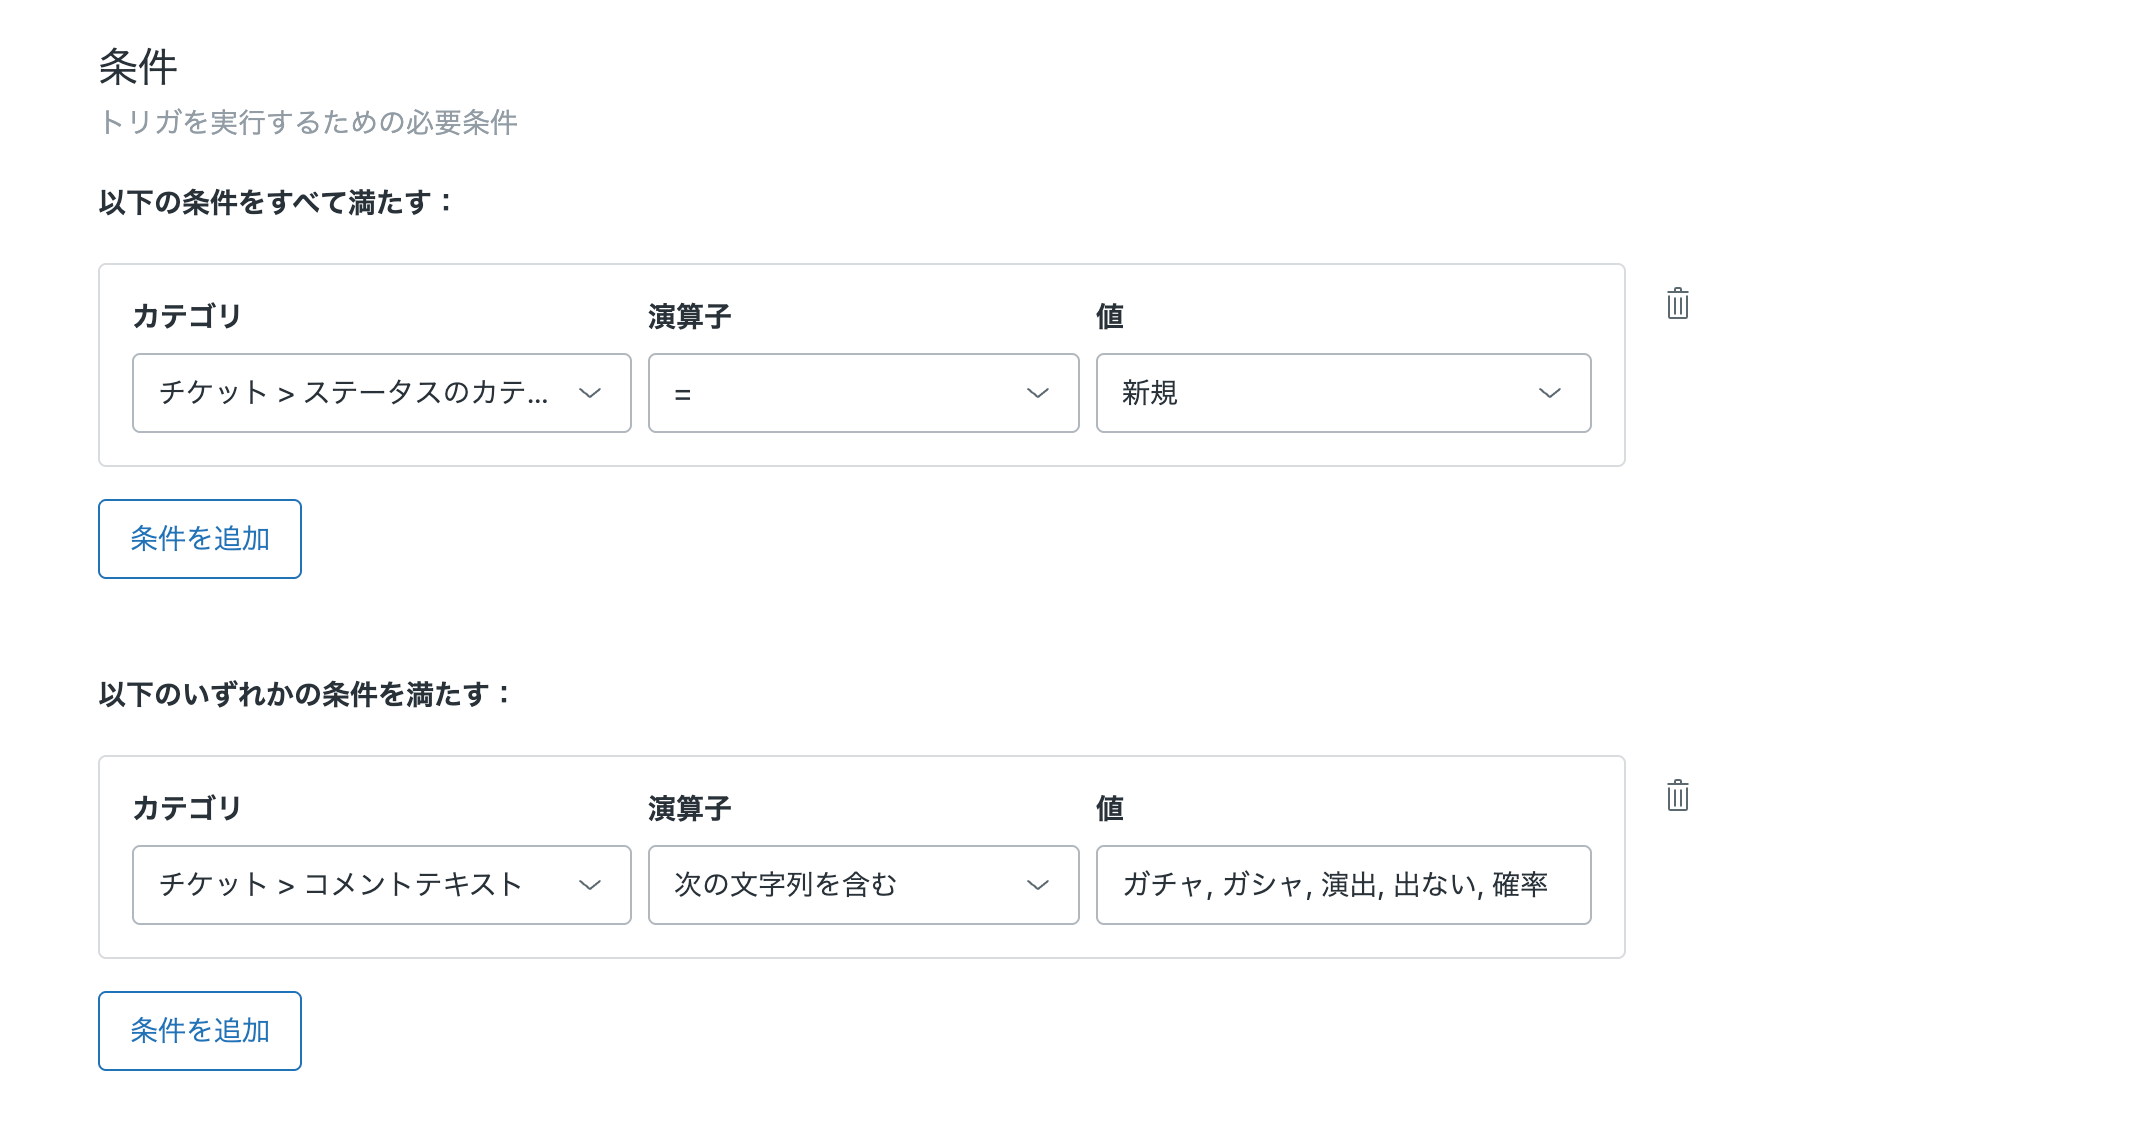Viewport: 2138px width, 1122px height.
Task: Click the 演算子 label in the コメントテキスト condition
Action: point(689,808)
